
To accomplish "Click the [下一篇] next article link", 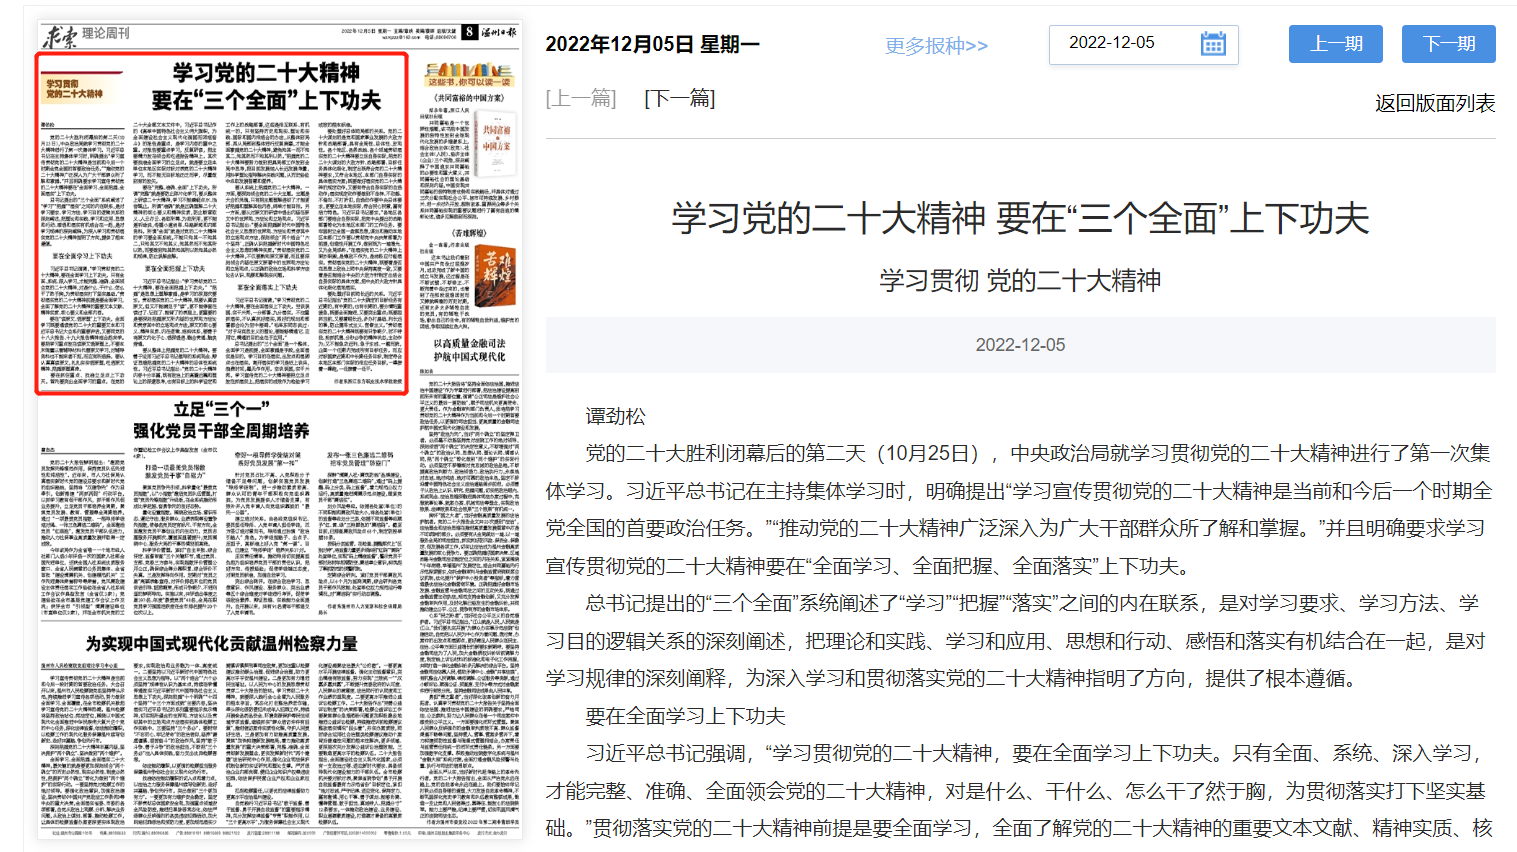I will (x=680, y=98).
